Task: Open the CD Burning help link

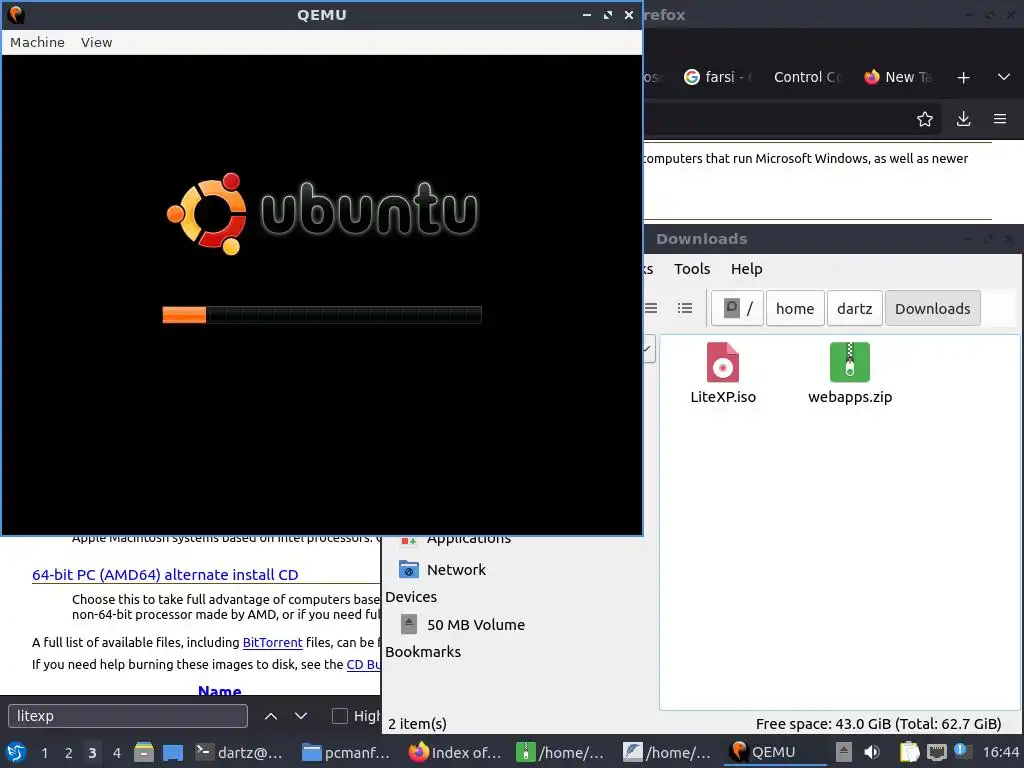Action: pos(363,664)
